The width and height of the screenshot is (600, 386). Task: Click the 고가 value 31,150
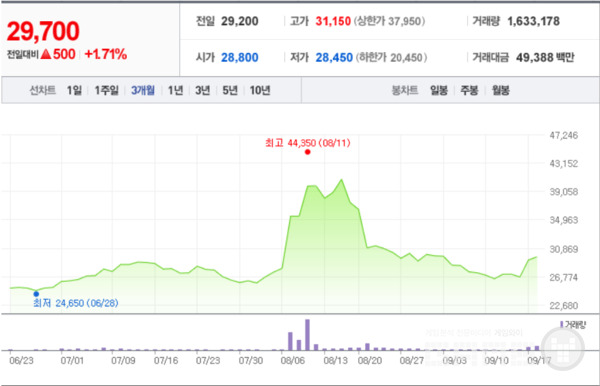(333, 21)
